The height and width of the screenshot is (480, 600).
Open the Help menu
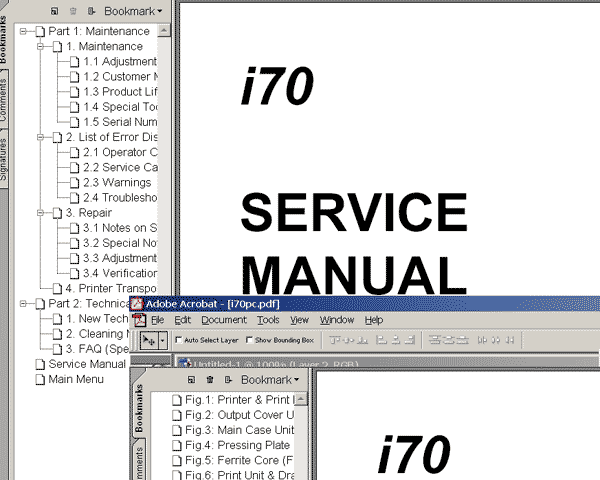(373, 320)
